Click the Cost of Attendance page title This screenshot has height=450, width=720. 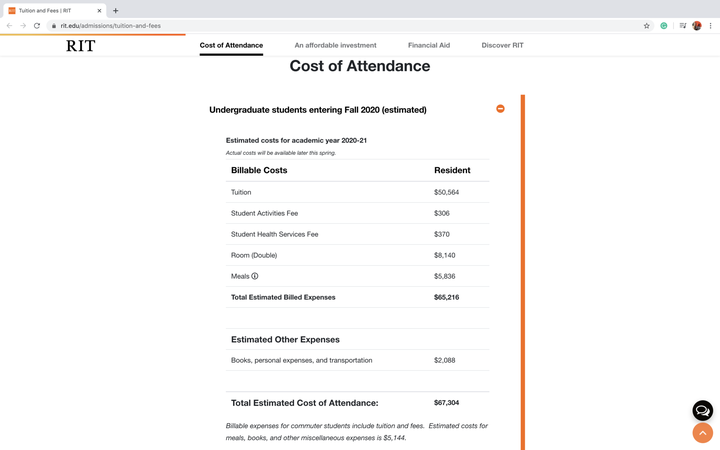pos(360,66)
